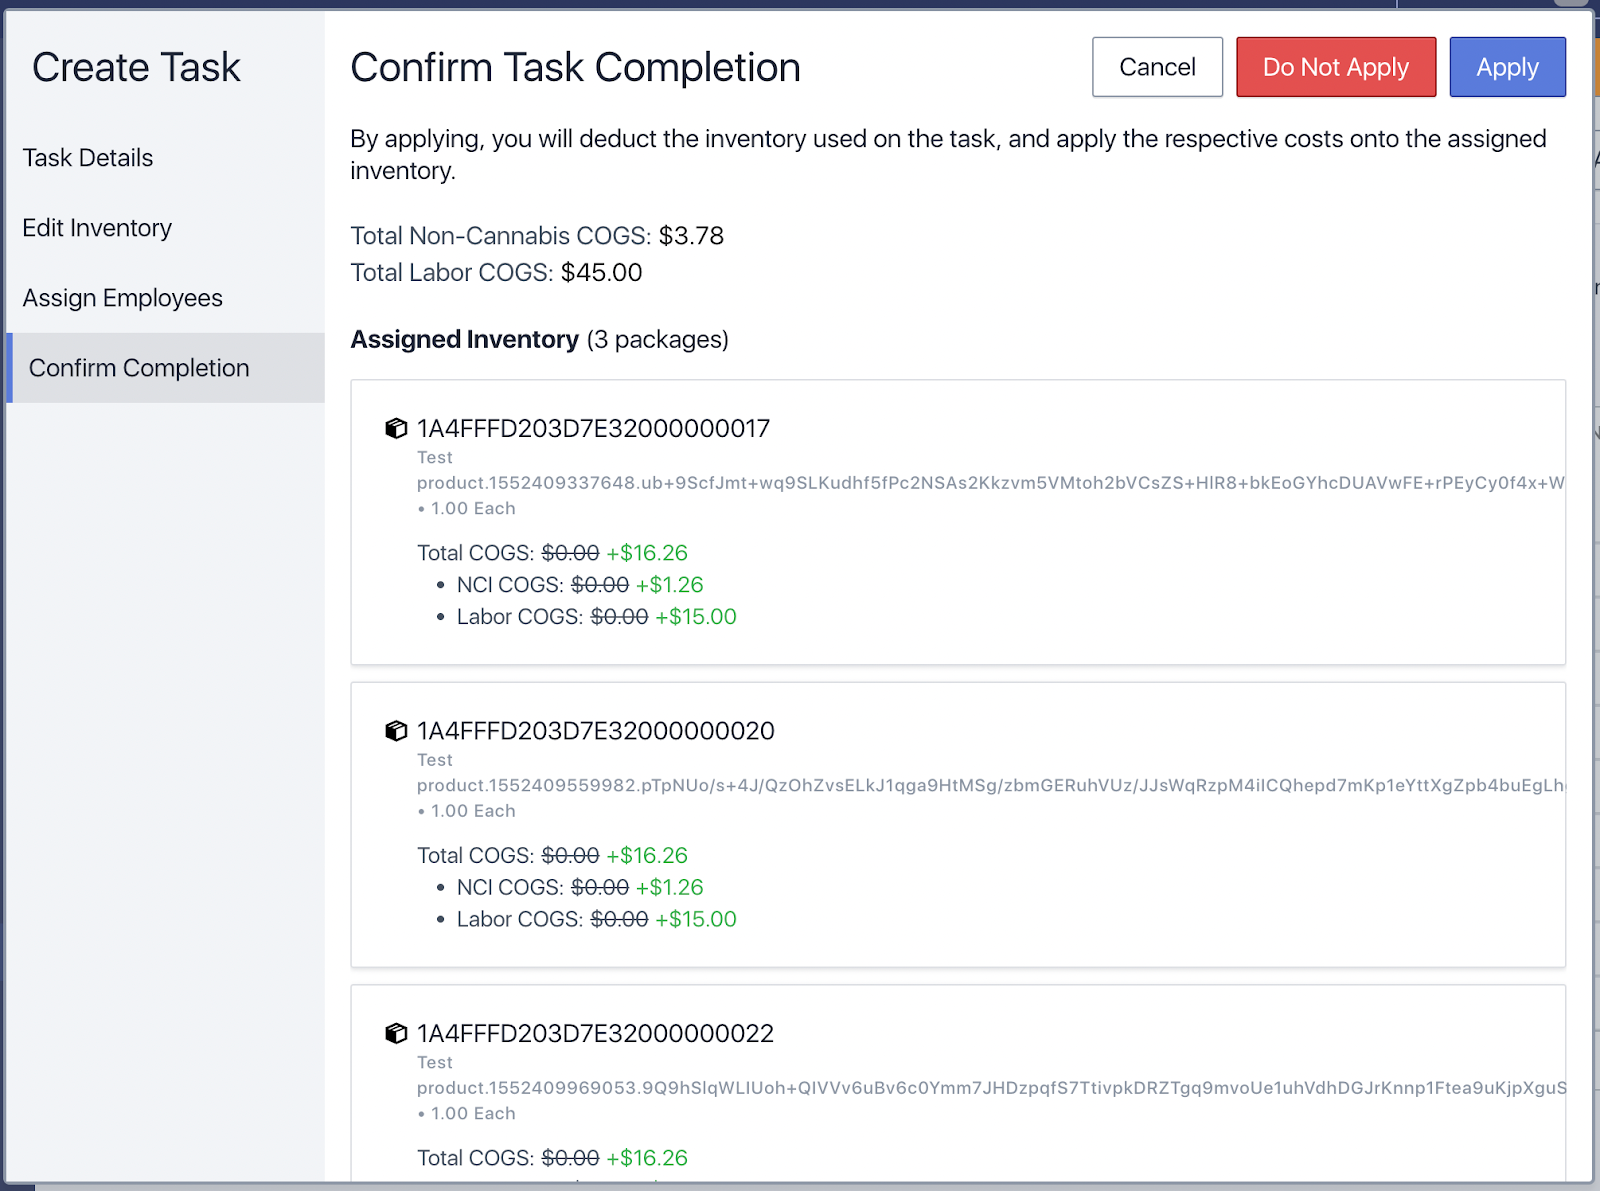1600x1191 pixels.
Task: Select the Confirm Completion step
Action: (139, 368)
